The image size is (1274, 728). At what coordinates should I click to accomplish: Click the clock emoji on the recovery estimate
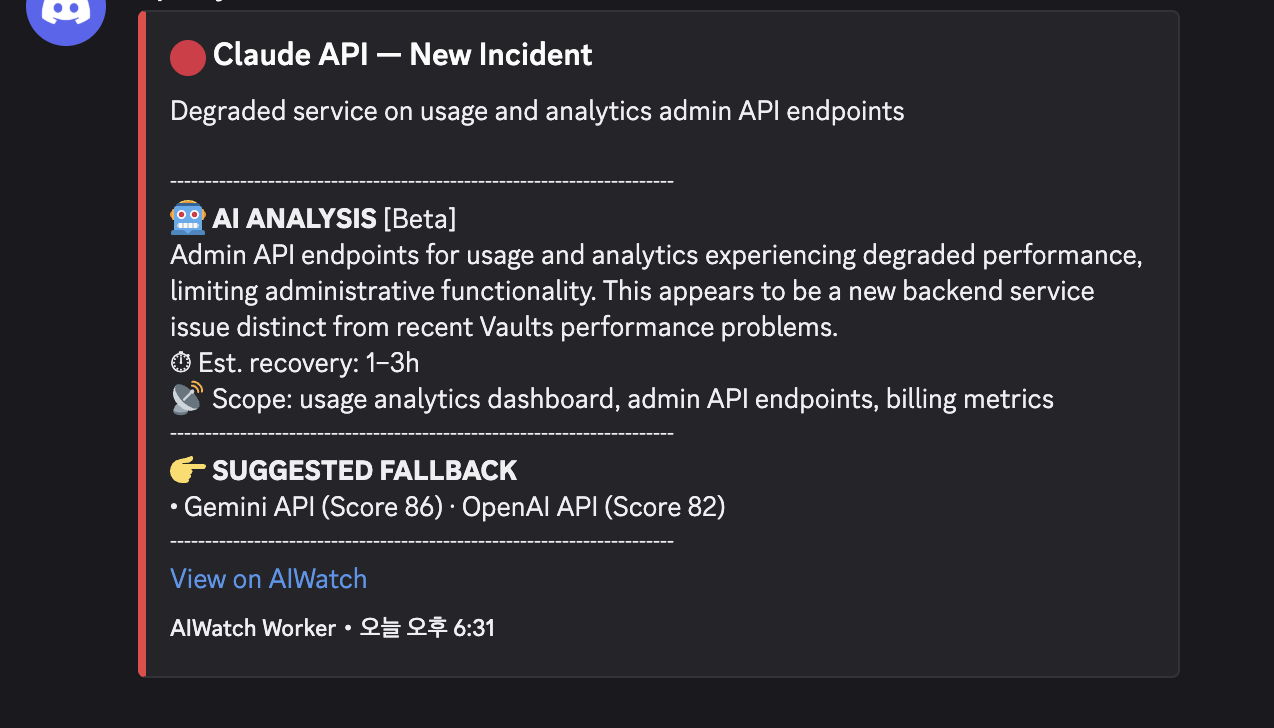(181, 362)
